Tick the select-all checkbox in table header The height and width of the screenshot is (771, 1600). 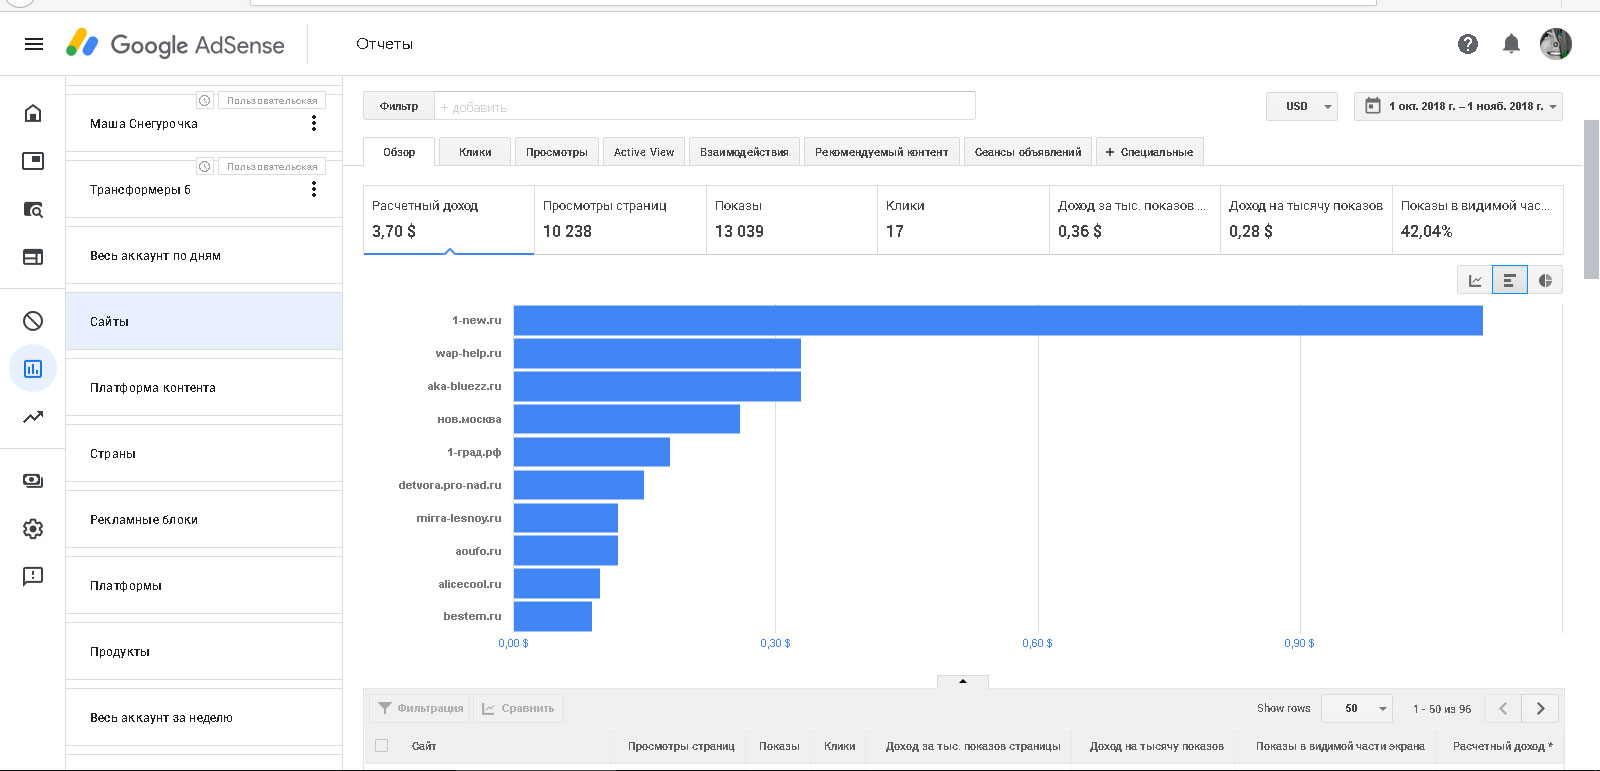(x=381, y=746)
